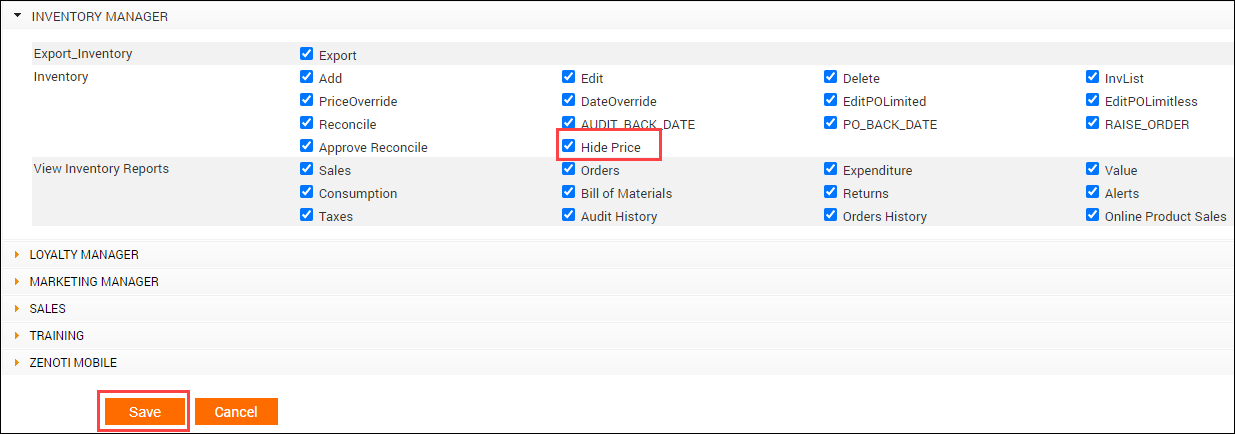This screenshot has width=1235, height=434.
Task: Uncheck the Sales report checkbox
Action: (x=307, y=169)
